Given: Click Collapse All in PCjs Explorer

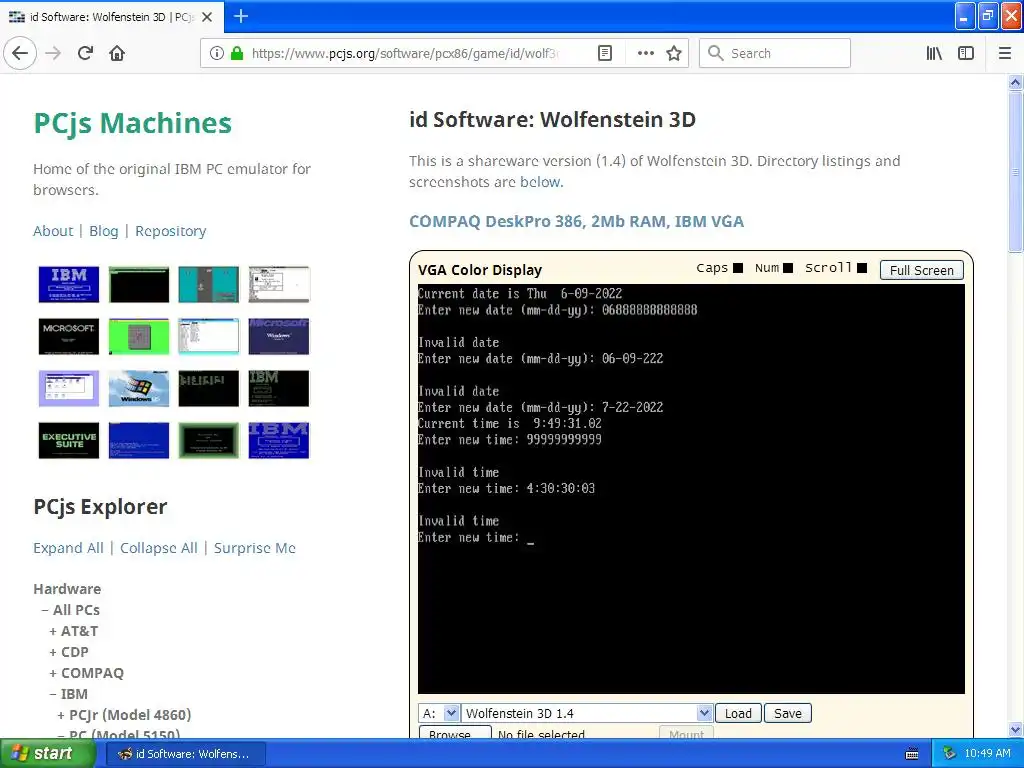Looking at the screenshot, I should (x=159, y=548).
